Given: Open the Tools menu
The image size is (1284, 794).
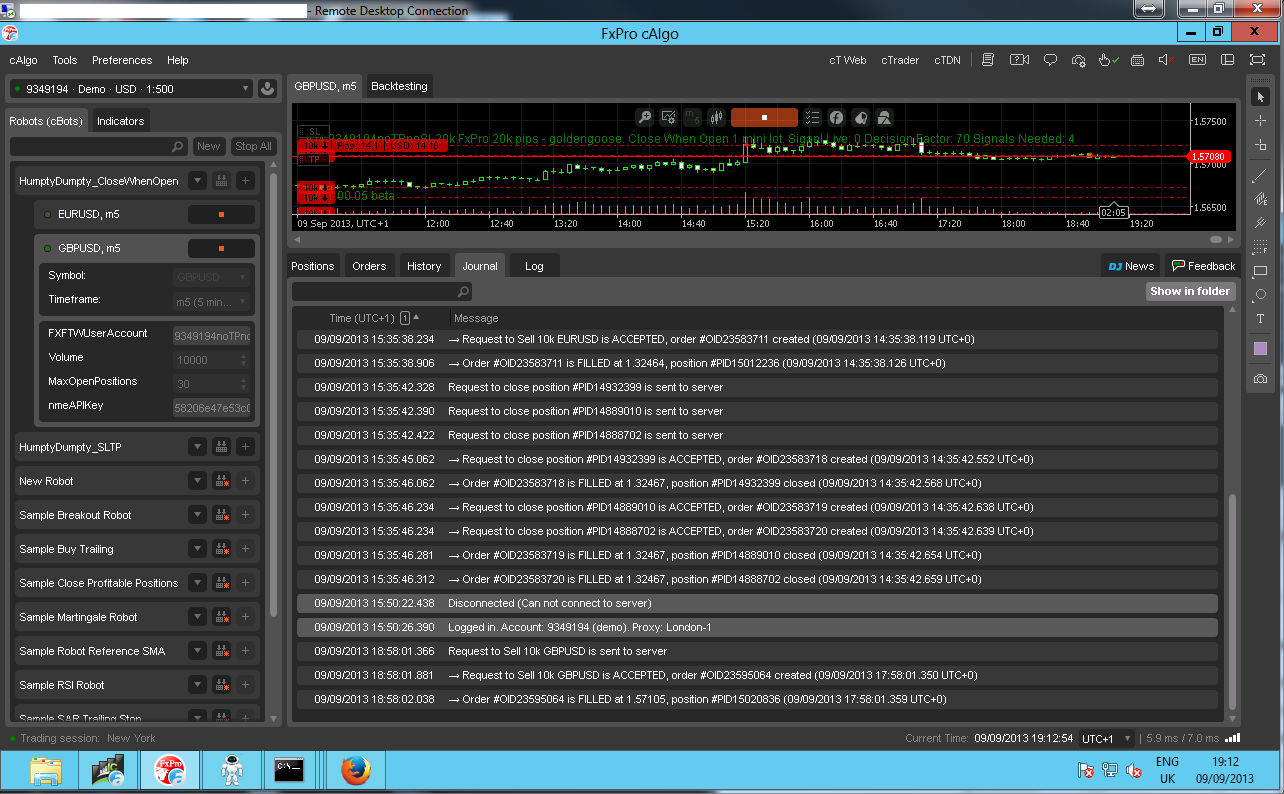Looking at the screenshot, I should 64,60.
